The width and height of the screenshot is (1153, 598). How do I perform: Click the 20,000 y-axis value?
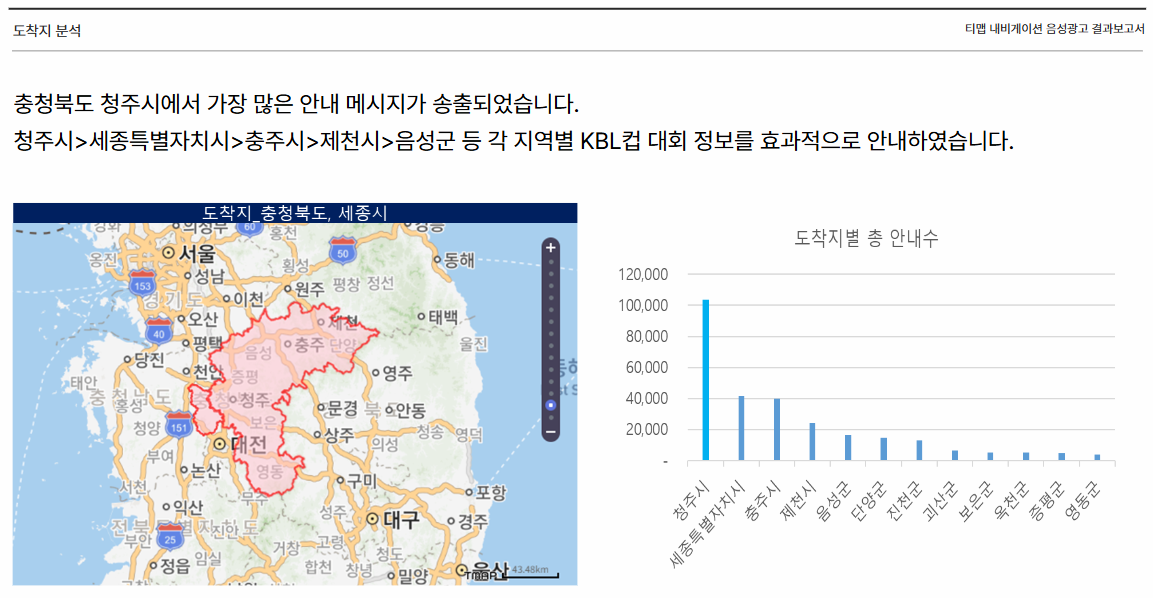647,430
